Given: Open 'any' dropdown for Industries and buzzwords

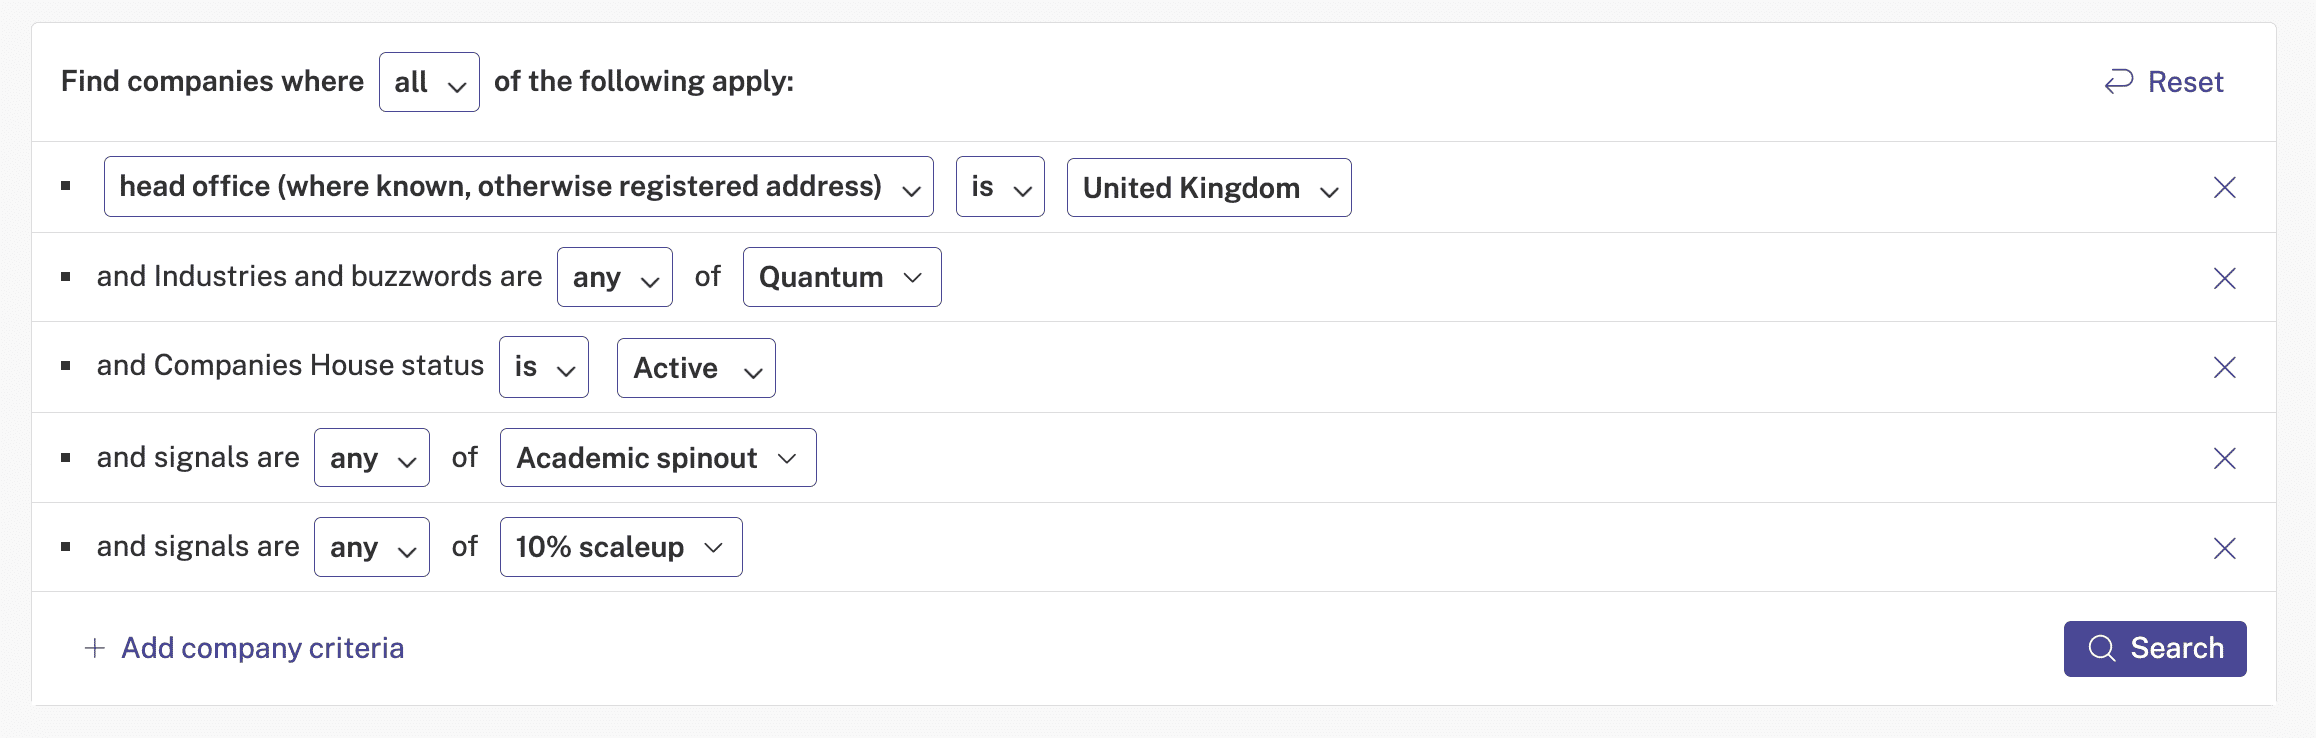Looking at the screenshot, I should click(x=615, y=277).
